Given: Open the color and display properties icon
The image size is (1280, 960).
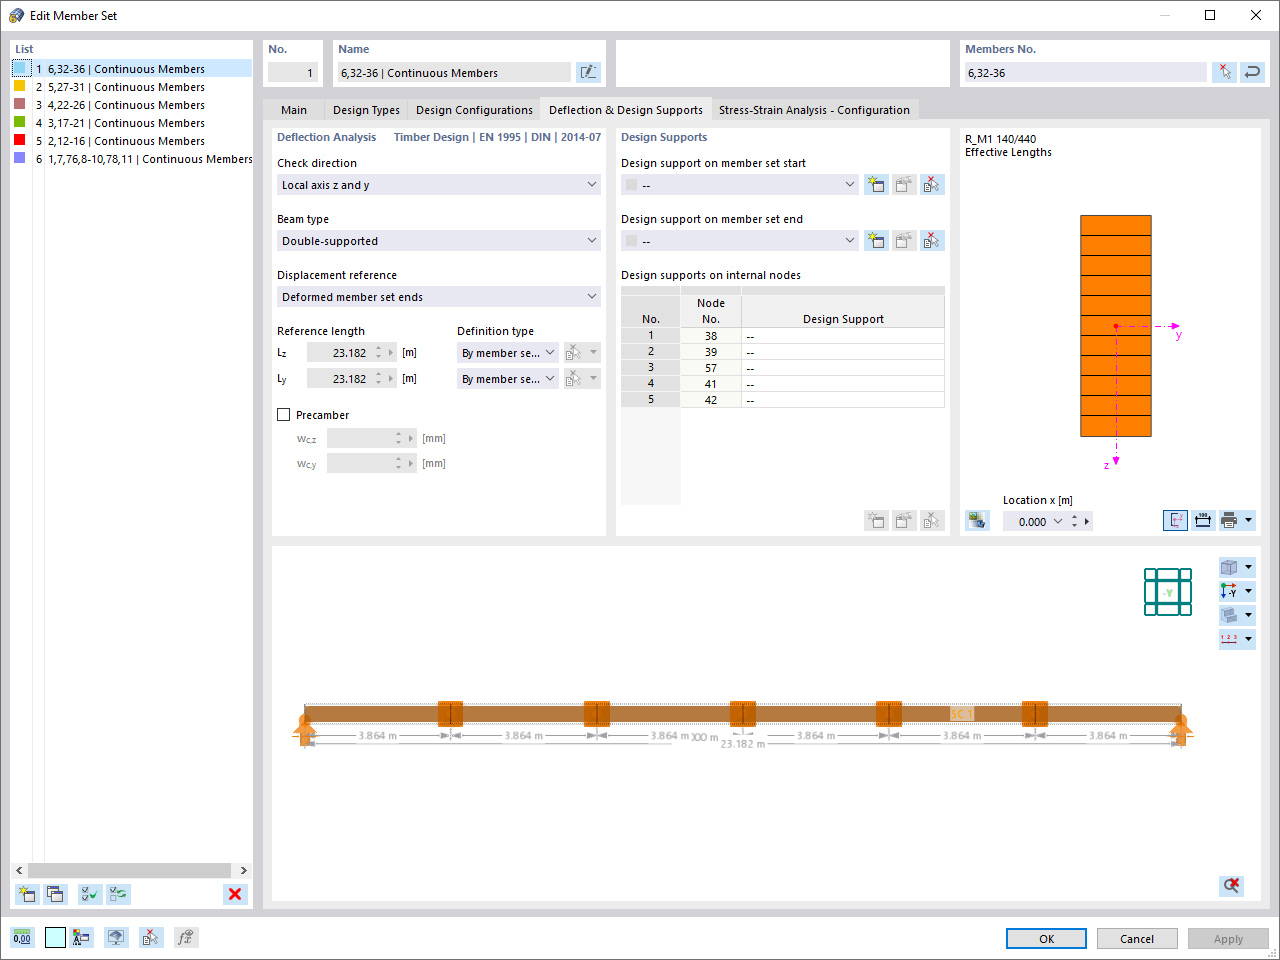Looking at the screenshot, I should click(x=82, y=937).
